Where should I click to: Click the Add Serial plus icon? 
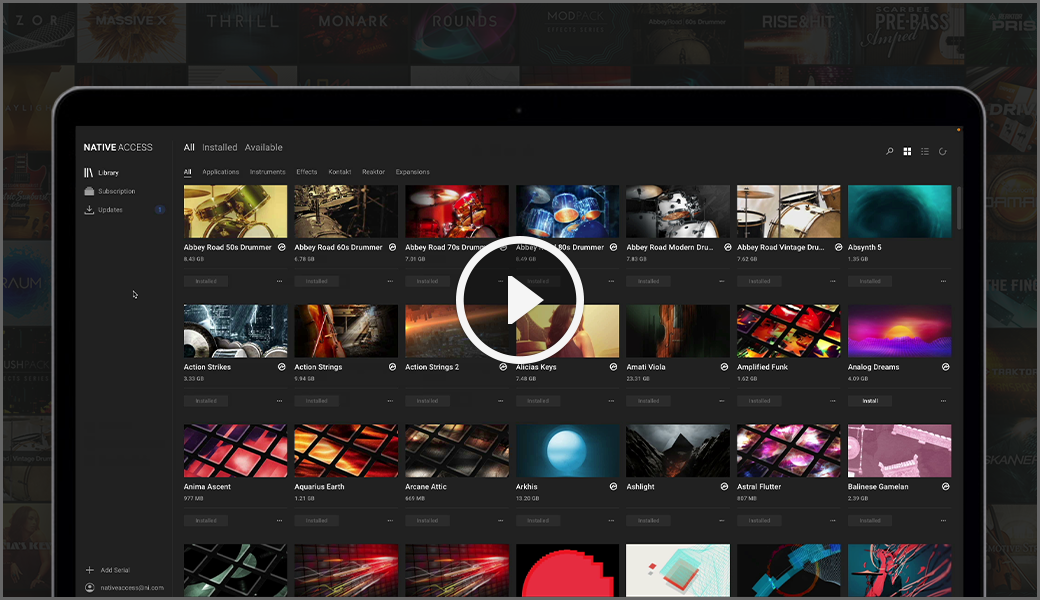[x=90, y=570]
